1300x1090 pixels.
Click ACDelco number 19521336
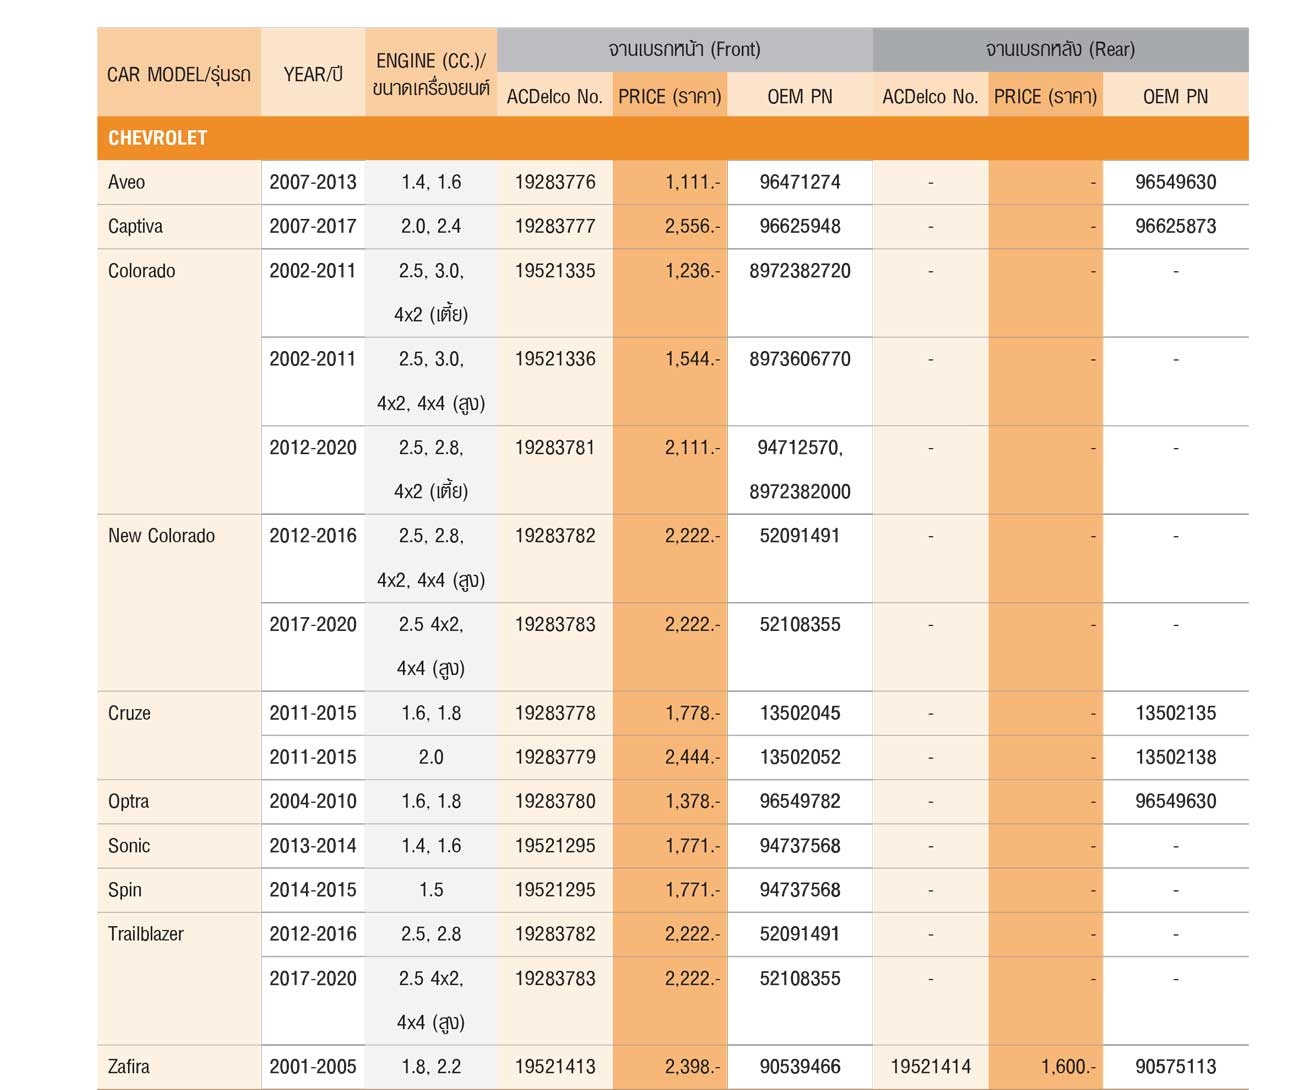point(555,359)
